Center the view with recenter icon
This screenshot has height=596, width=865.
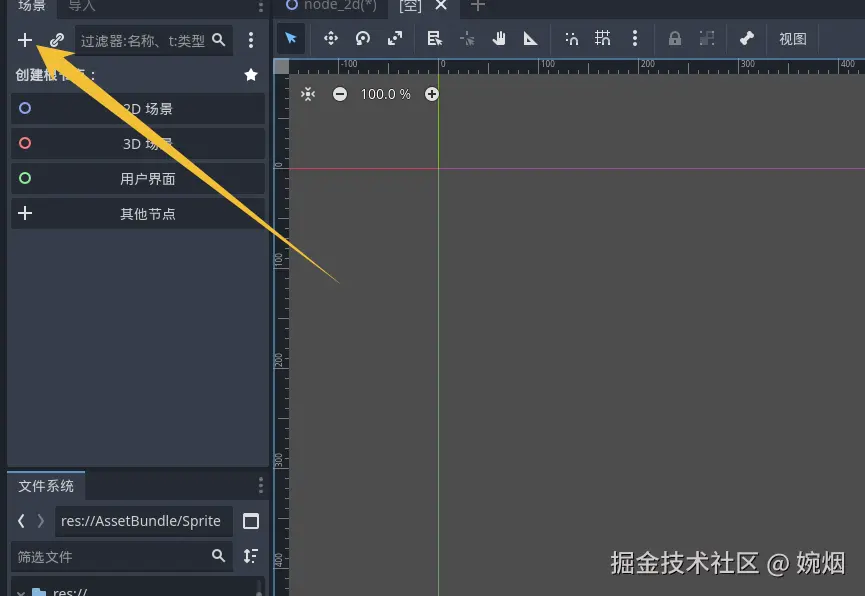pyautogui.click(x=308, y=94)
